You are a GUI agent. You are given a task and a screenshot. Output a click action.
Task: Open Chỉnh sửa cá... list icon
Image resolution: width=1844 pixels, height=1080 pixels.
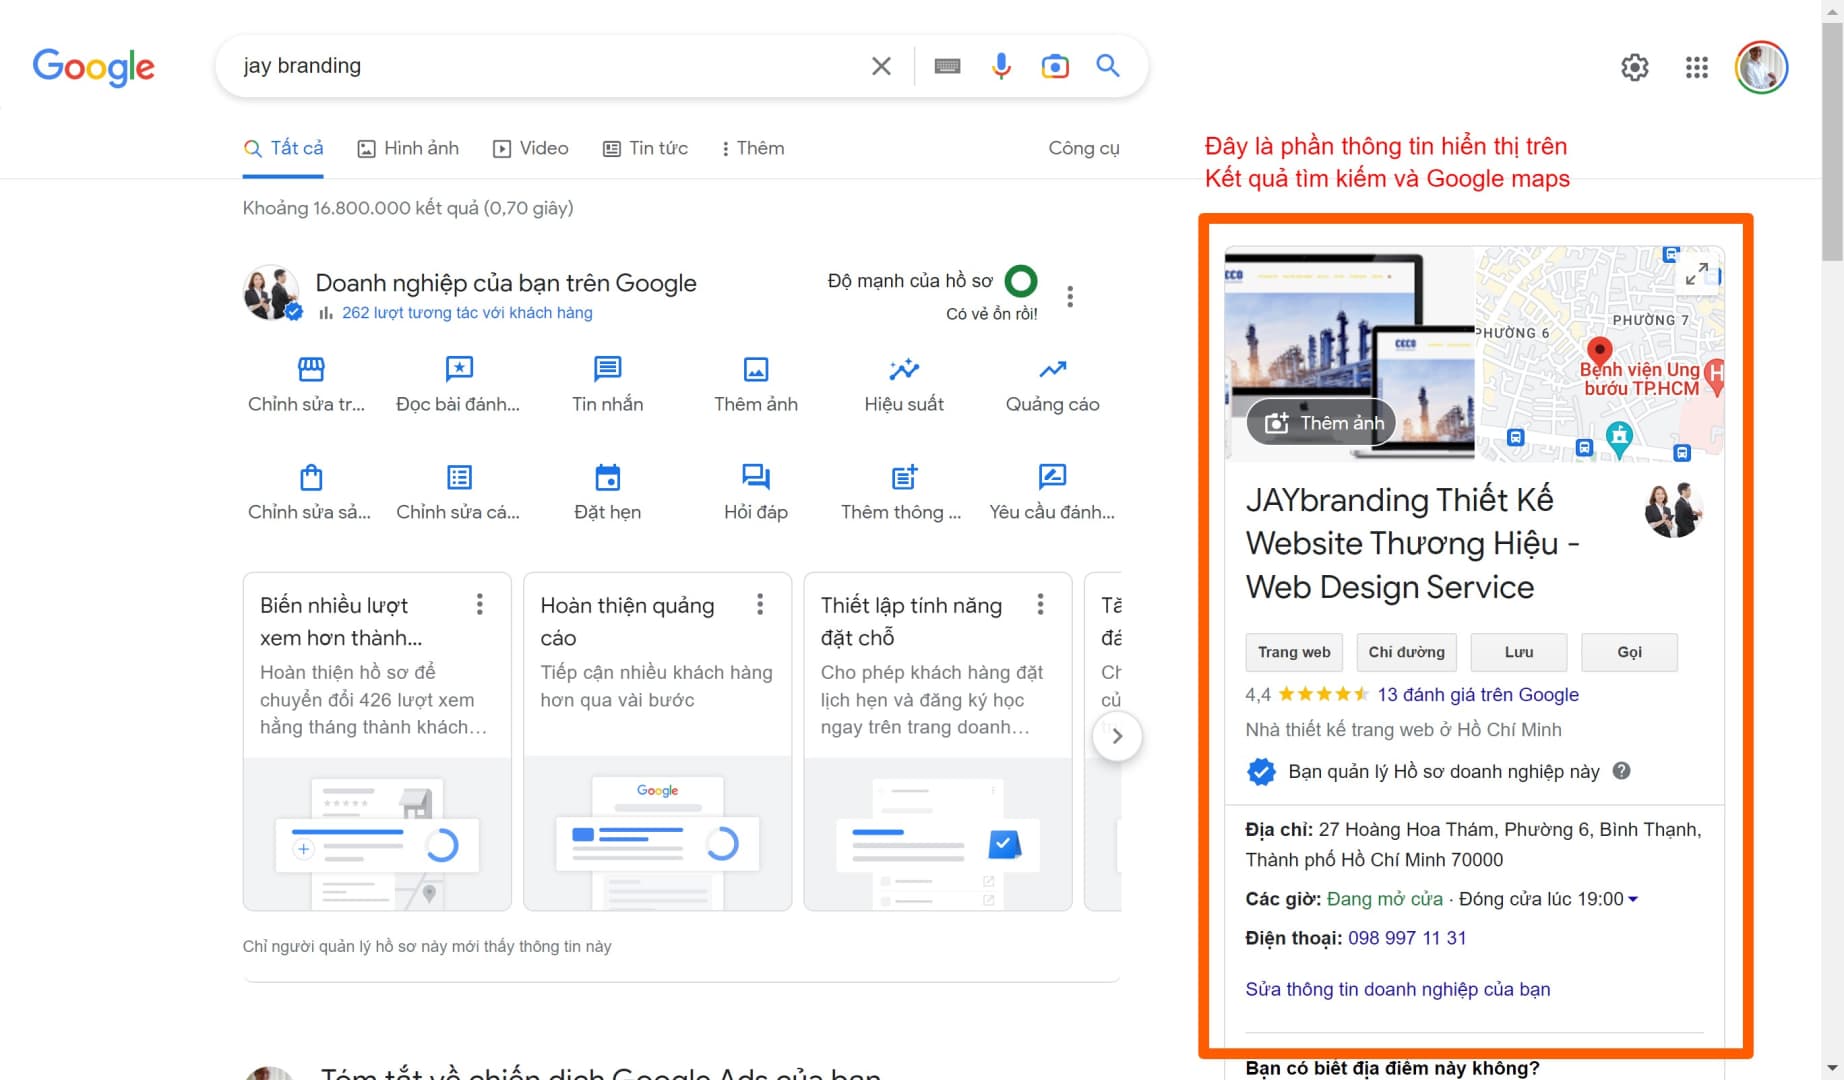pyautogui.click(x=459, y=477)
